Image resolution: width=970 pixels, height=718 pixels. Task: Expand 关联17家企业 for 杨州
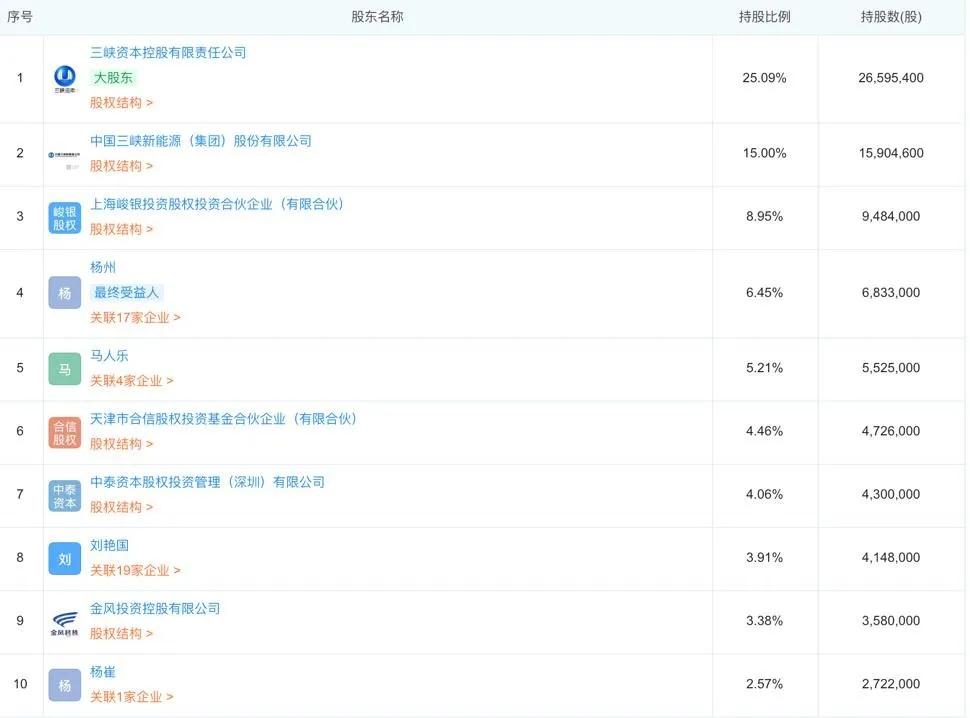[x=135, y=318]
